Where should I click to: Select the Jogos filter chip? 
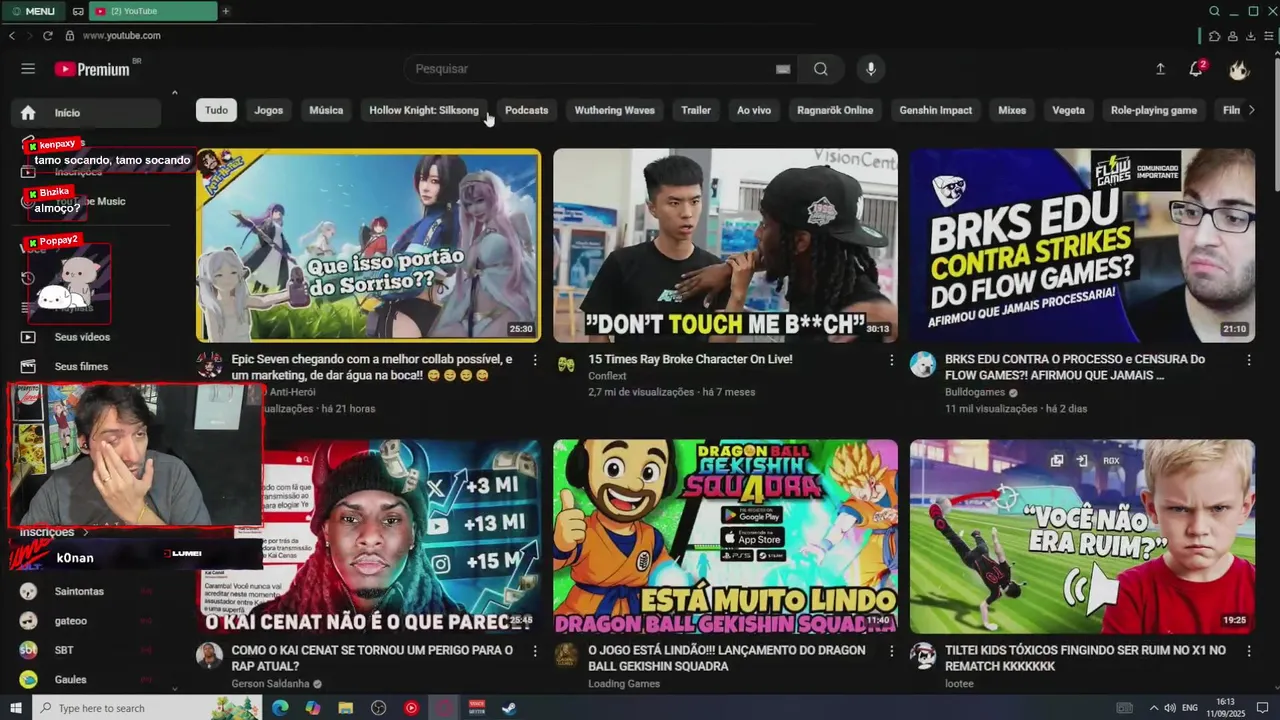268,110
